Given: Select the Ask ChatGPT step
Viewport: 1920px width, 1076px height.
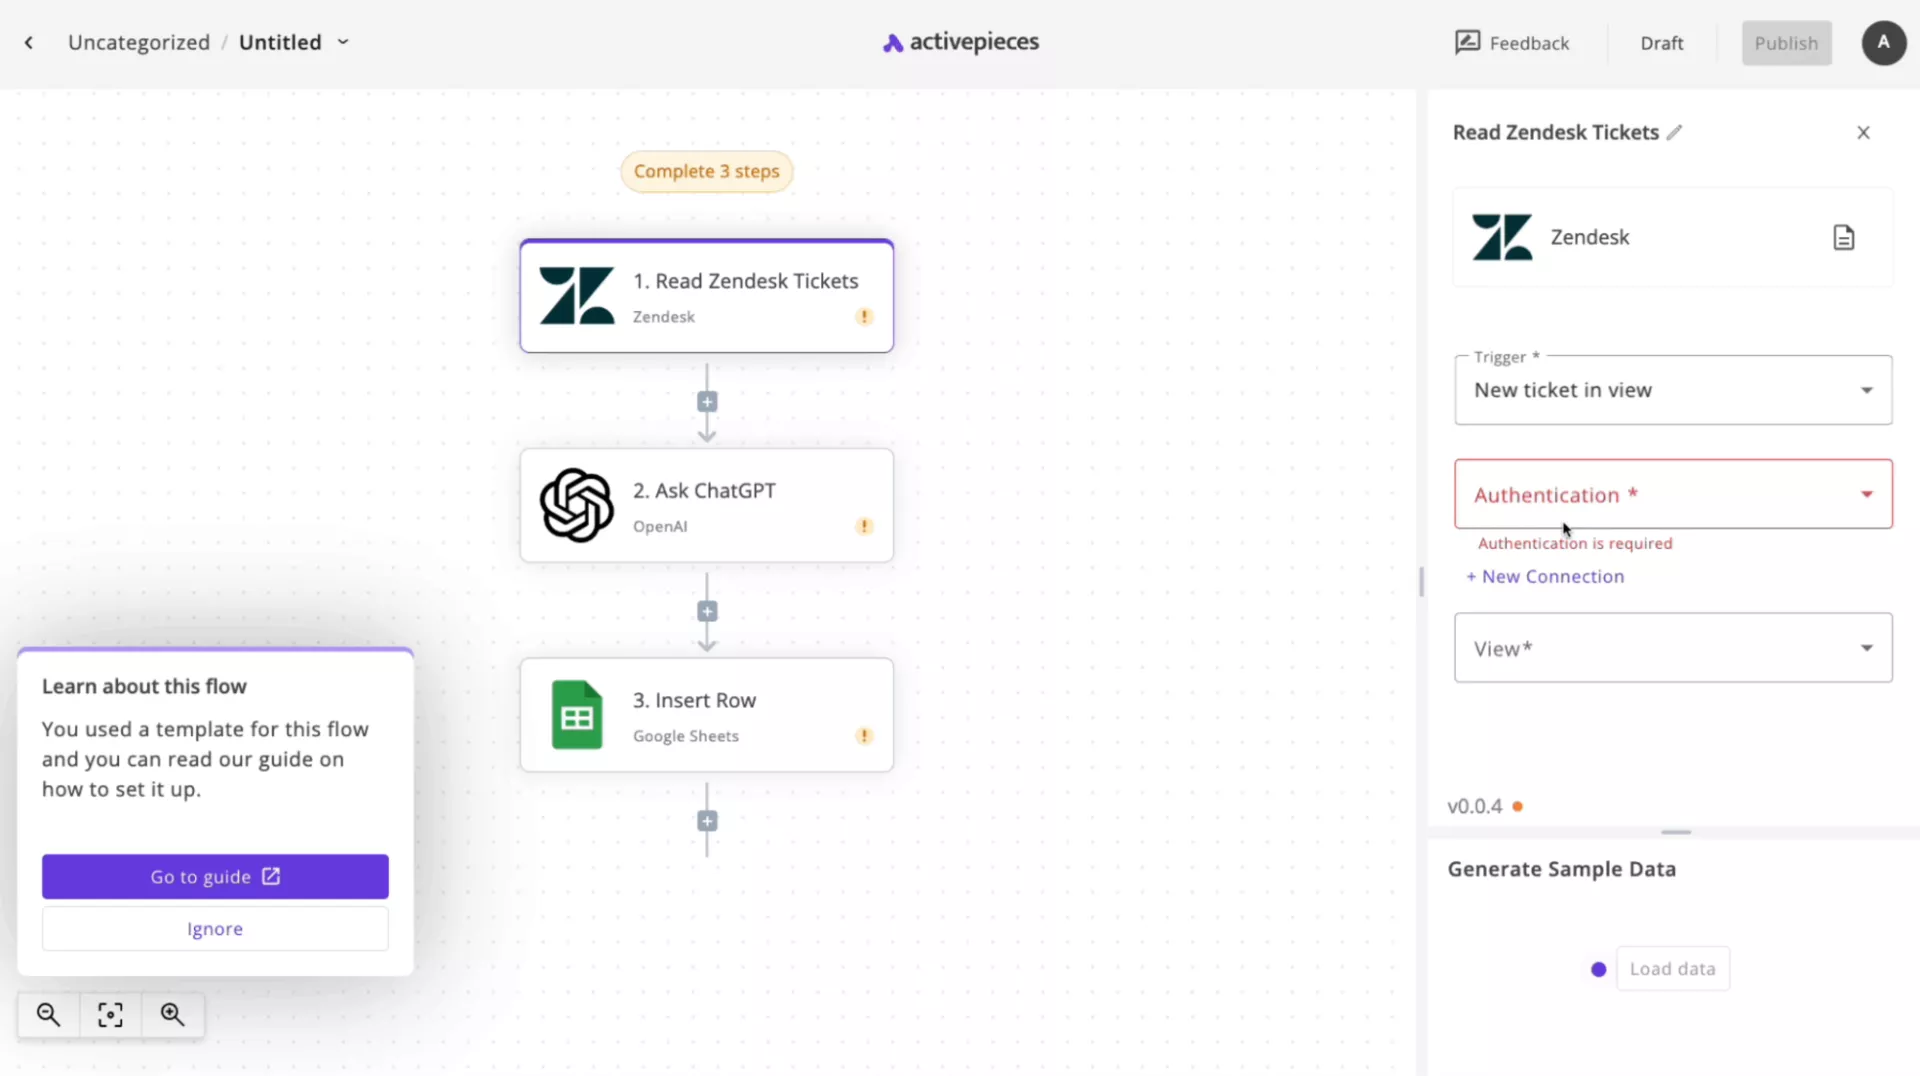Looking at the screenshot, I should (706, 506).
